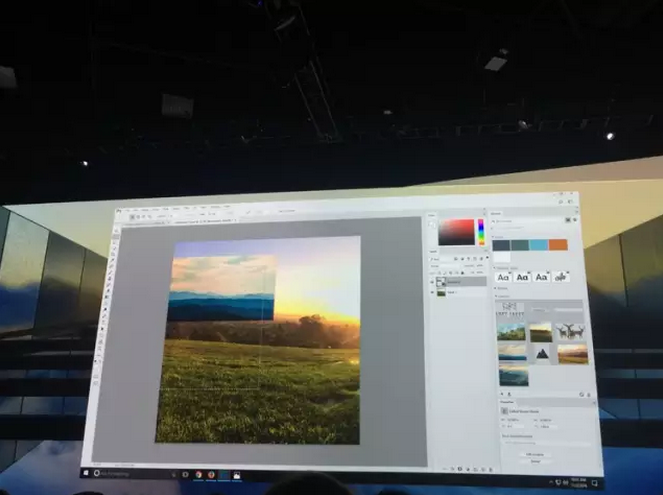This screenshot has width=663, height=495.
Task: Pick the orange color swatch in Libraries
Action: click(x=558, y=246)
